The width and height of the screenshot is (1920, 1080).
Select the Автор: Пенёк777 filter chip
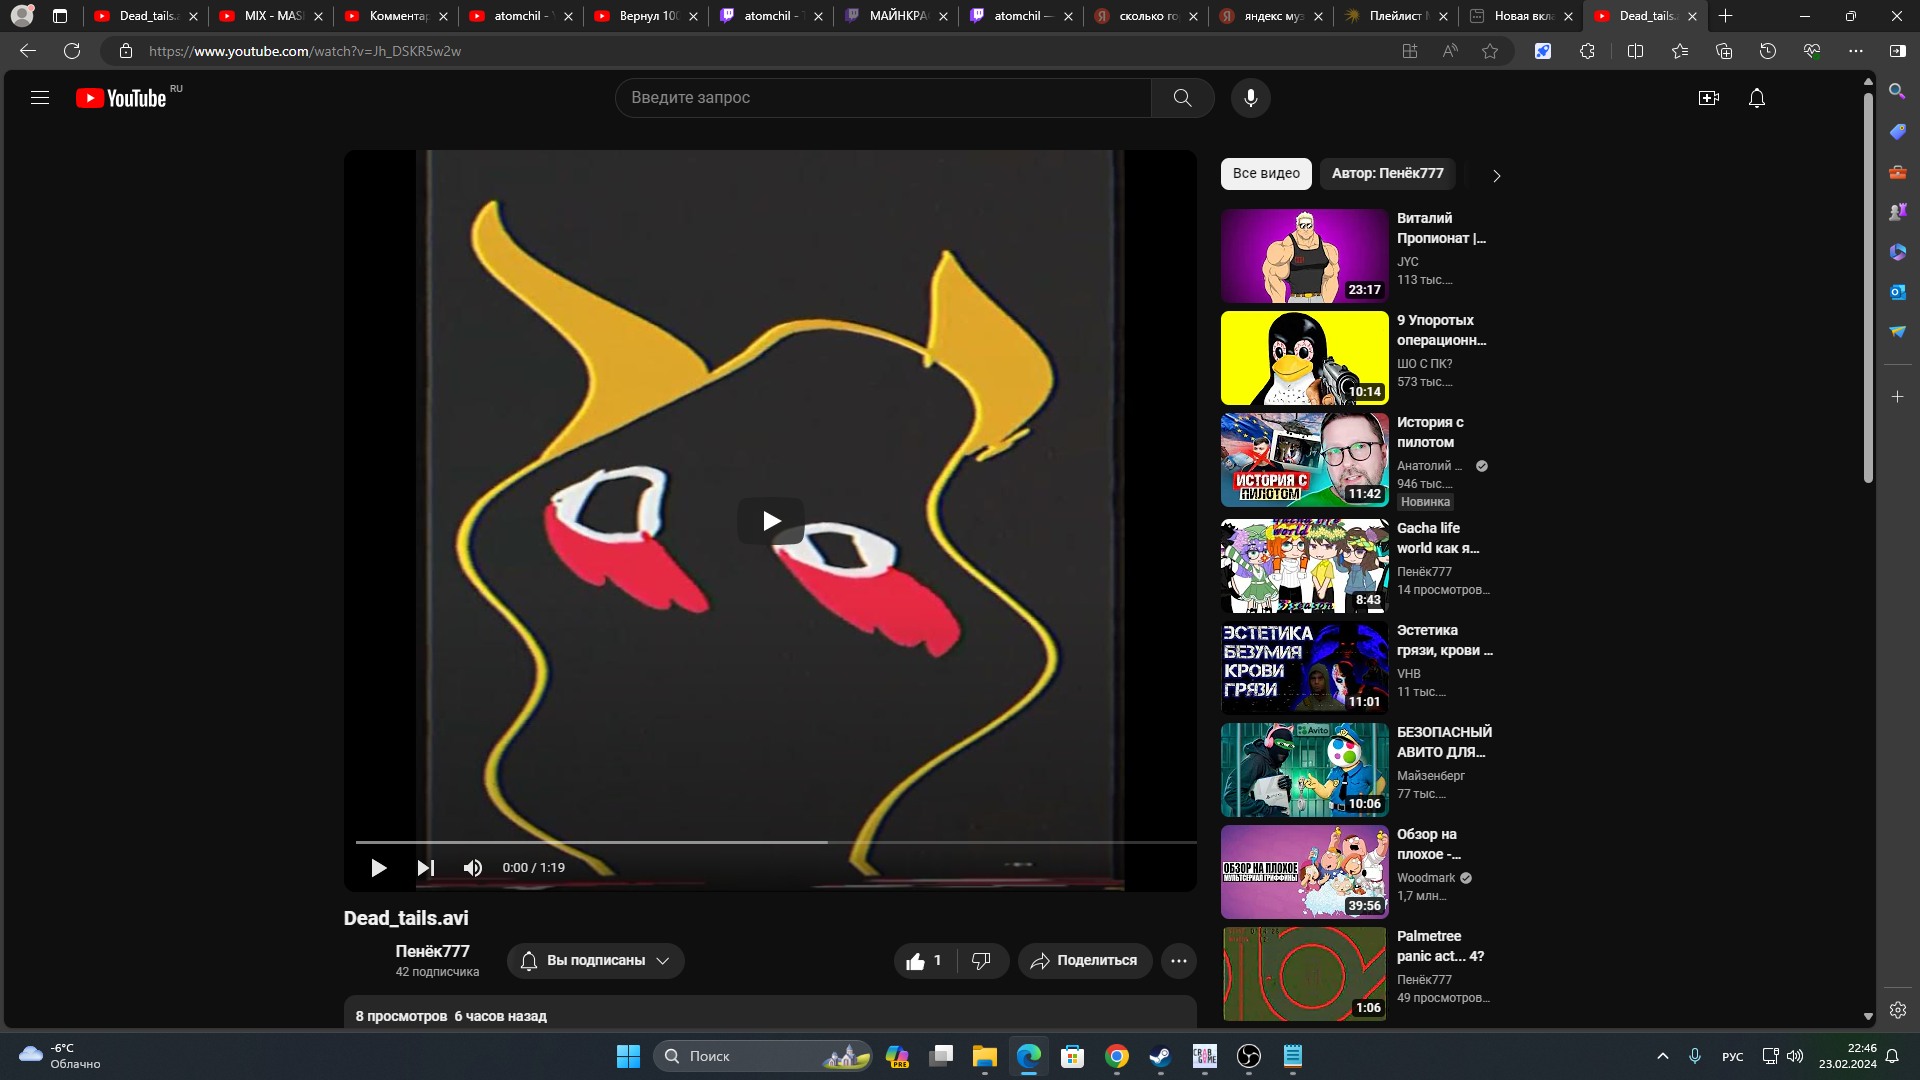(1387, 173)
